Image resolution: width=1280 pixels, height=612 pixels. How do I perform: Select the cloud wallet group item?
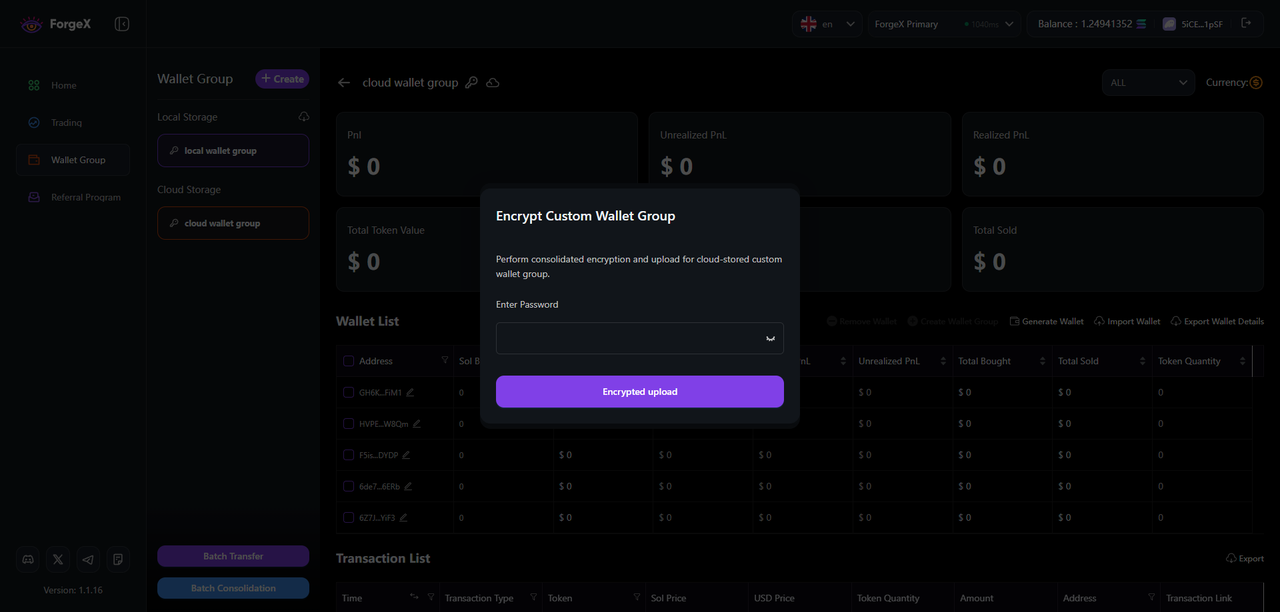pos(233,223)
